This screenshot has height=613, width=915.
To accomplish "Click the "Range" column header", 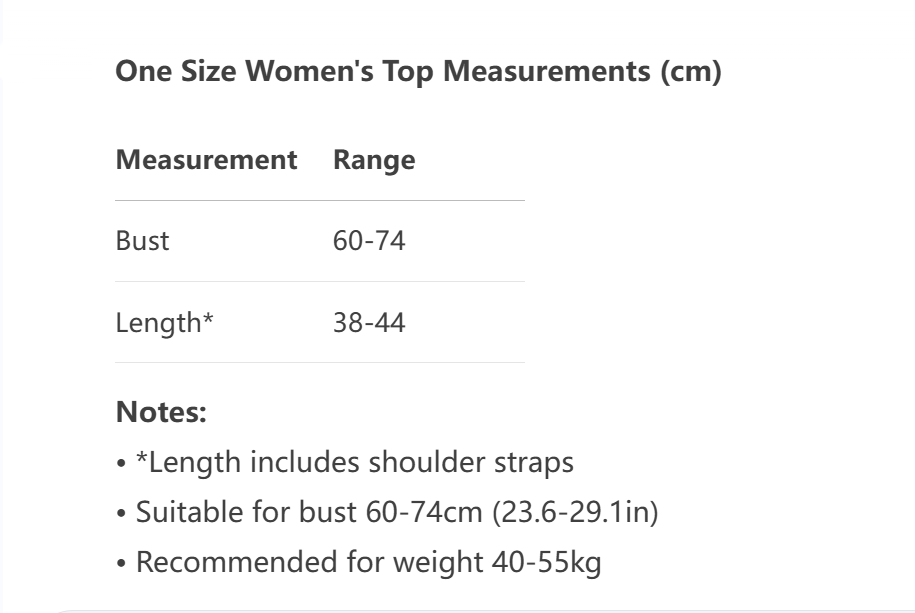I will pyautogui.click(x=373, y=160).
